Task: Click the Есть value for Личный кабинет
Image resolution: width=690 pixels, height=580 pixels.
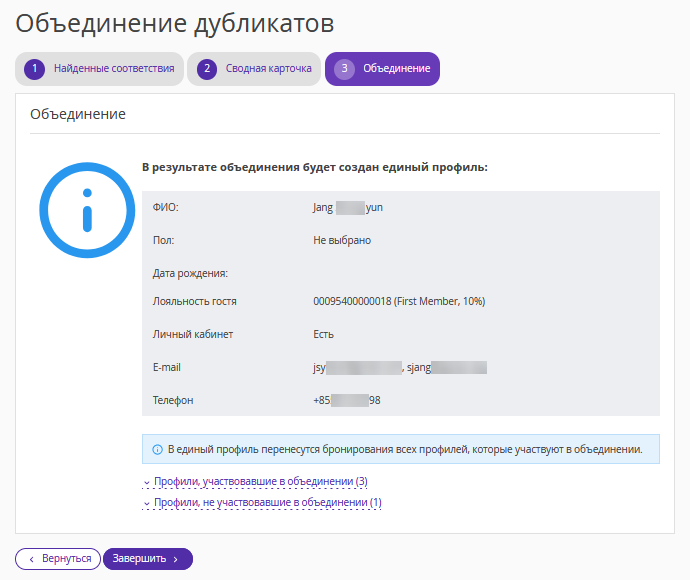Action: [x=323, y=334]
